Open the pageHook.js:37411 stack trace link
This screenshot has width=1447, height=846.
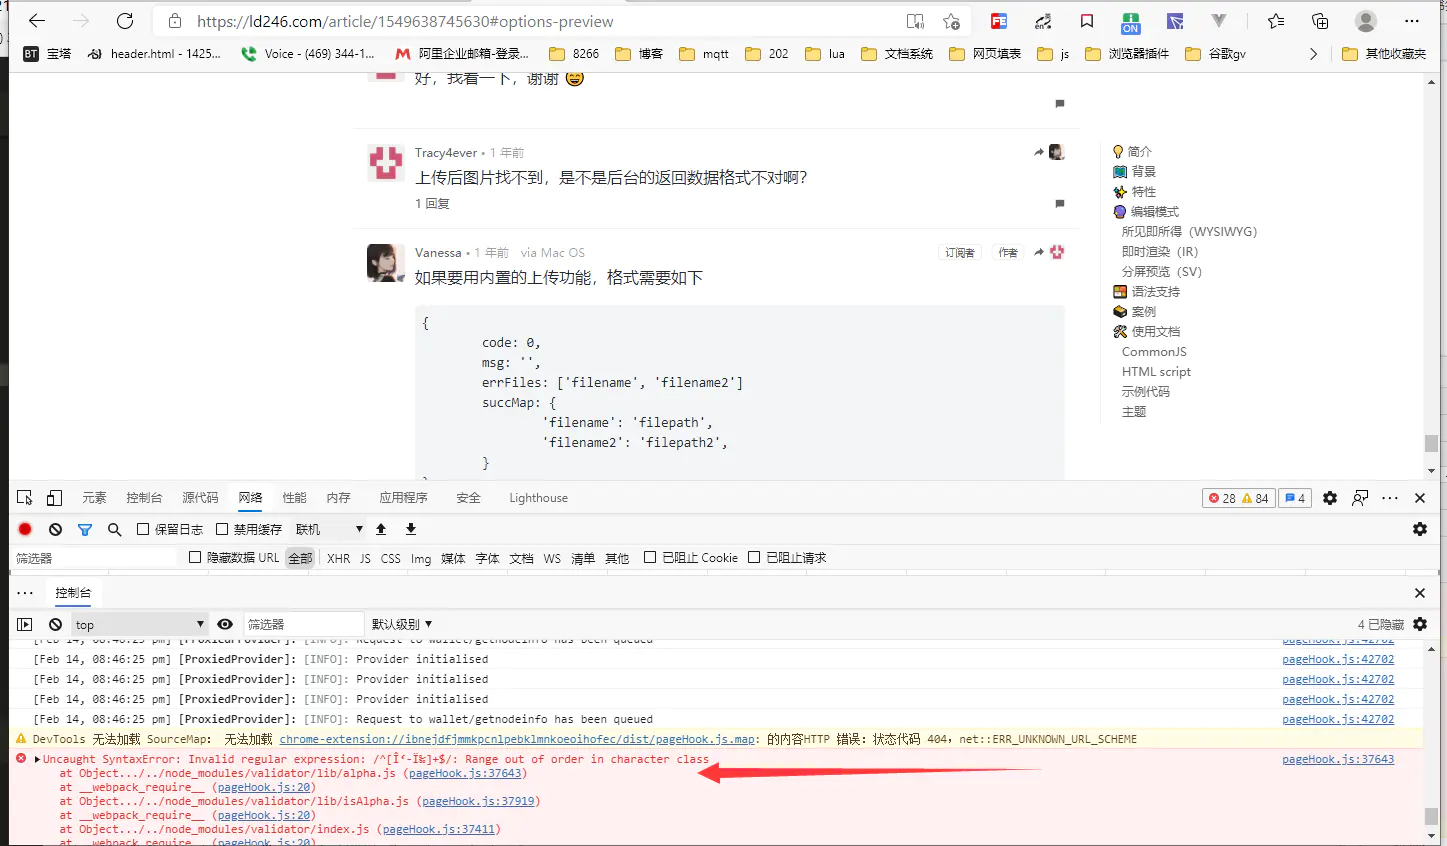pyautogui.click(x=439, y=829)
